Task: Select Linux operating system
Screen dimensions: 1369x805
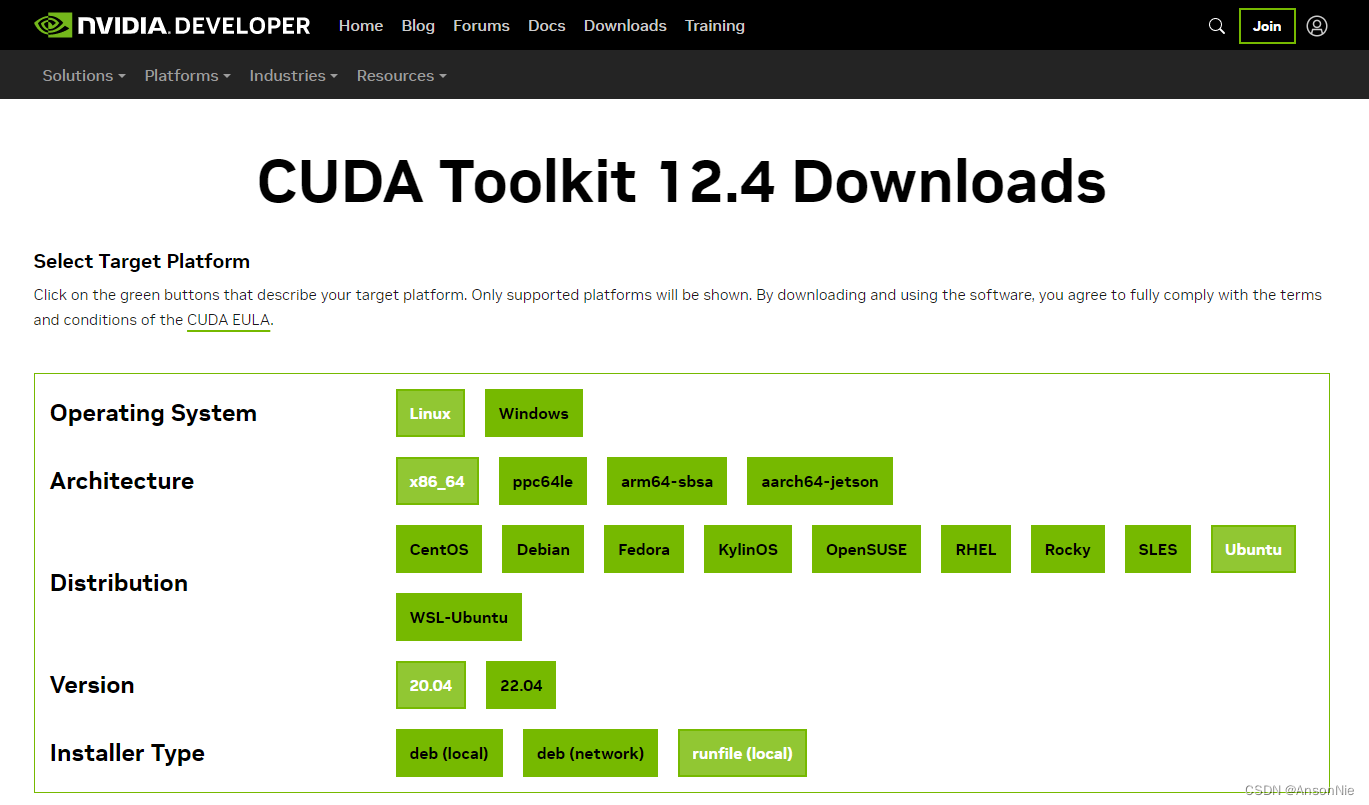Action: (430, 413)
